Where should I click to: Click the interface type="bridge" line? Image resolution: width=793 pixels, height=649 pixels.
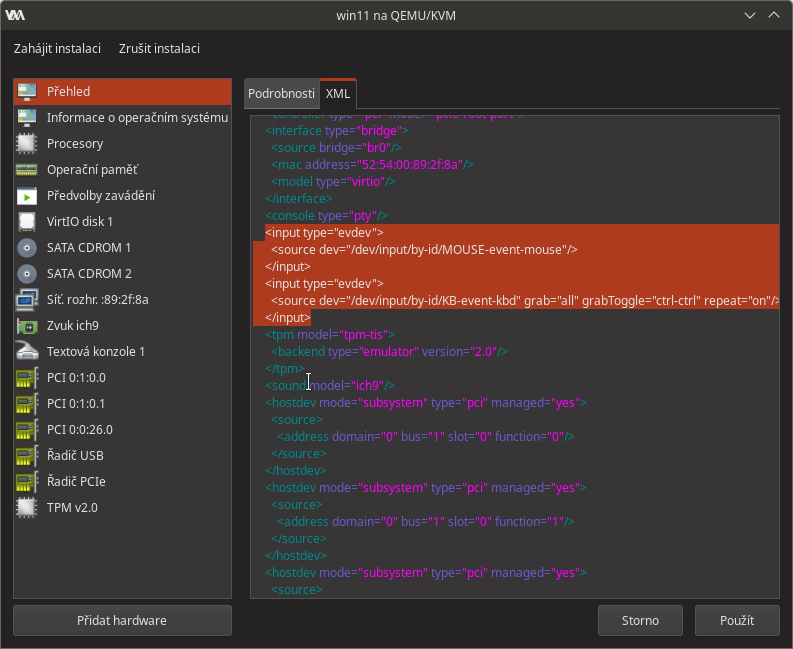click(337, 131)
